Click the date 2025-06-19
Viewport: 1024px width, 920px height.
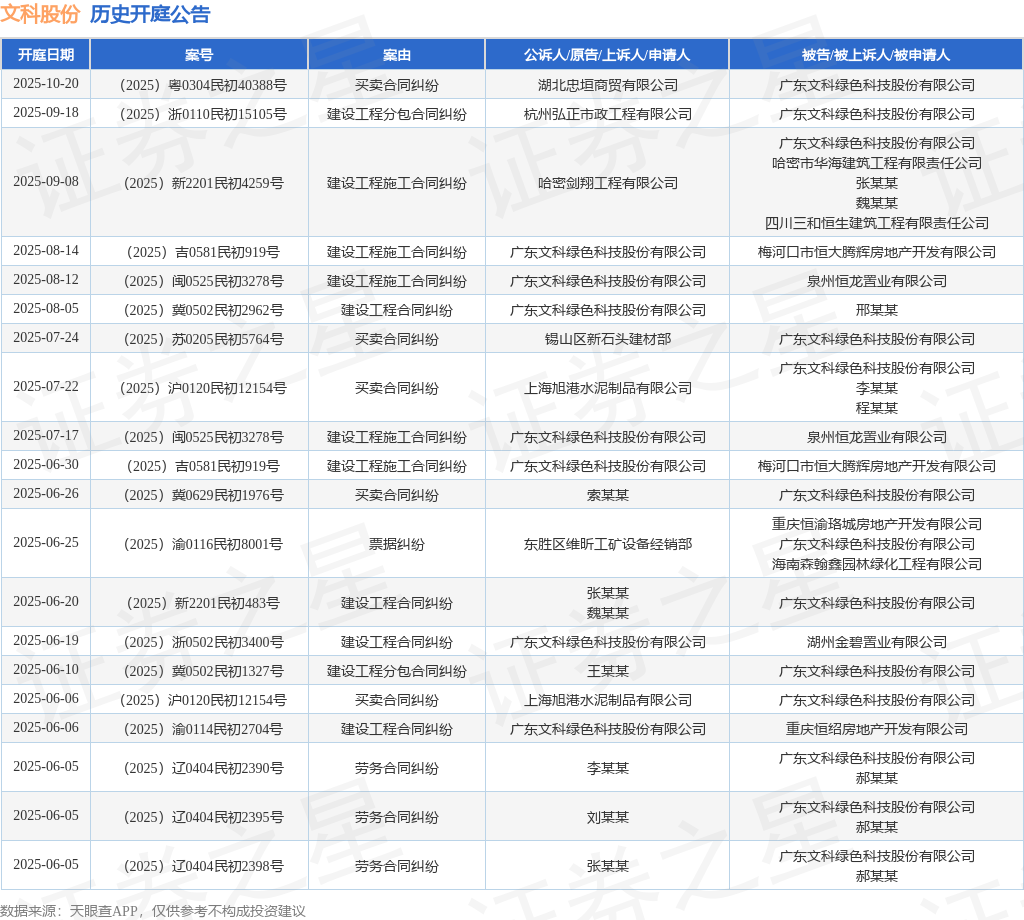[46, 641]
